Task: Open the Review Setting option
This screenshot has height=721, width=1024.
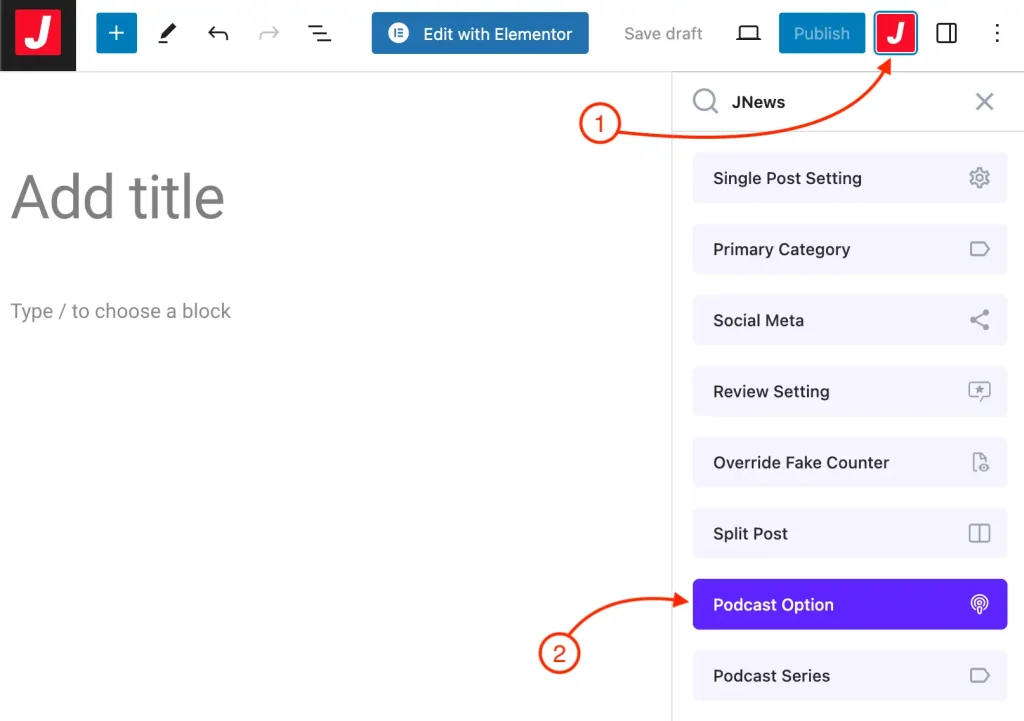Action: (x=849, y=392)
